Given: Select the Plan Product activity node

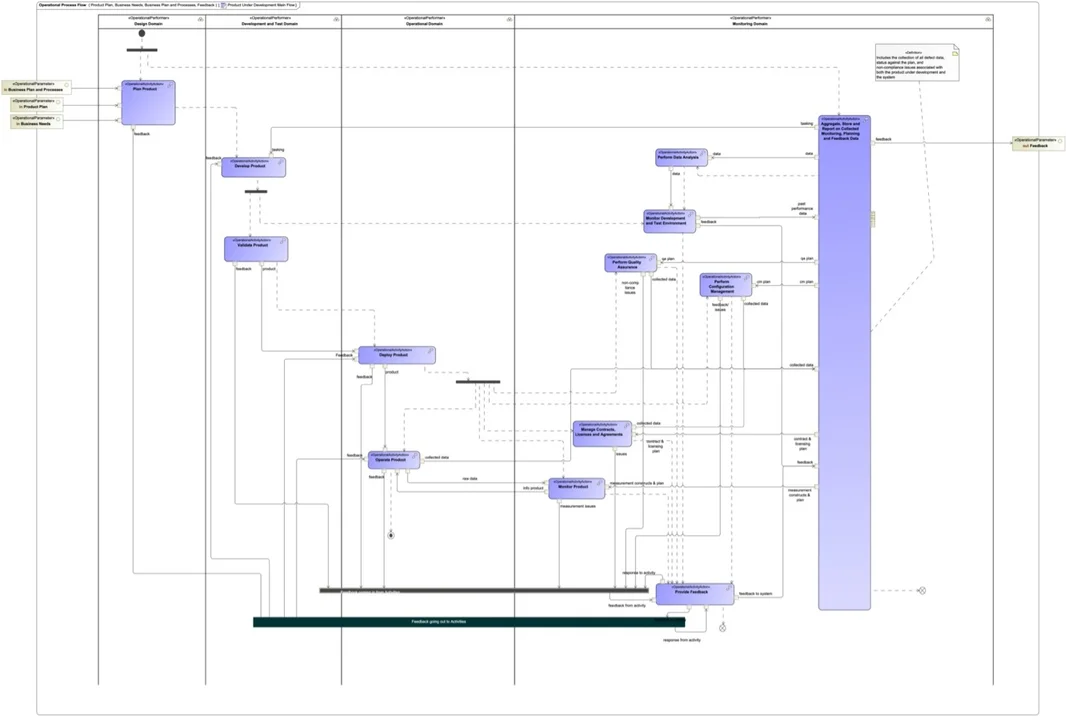Looking at the screenshot, I should click(x=148, y=103).
